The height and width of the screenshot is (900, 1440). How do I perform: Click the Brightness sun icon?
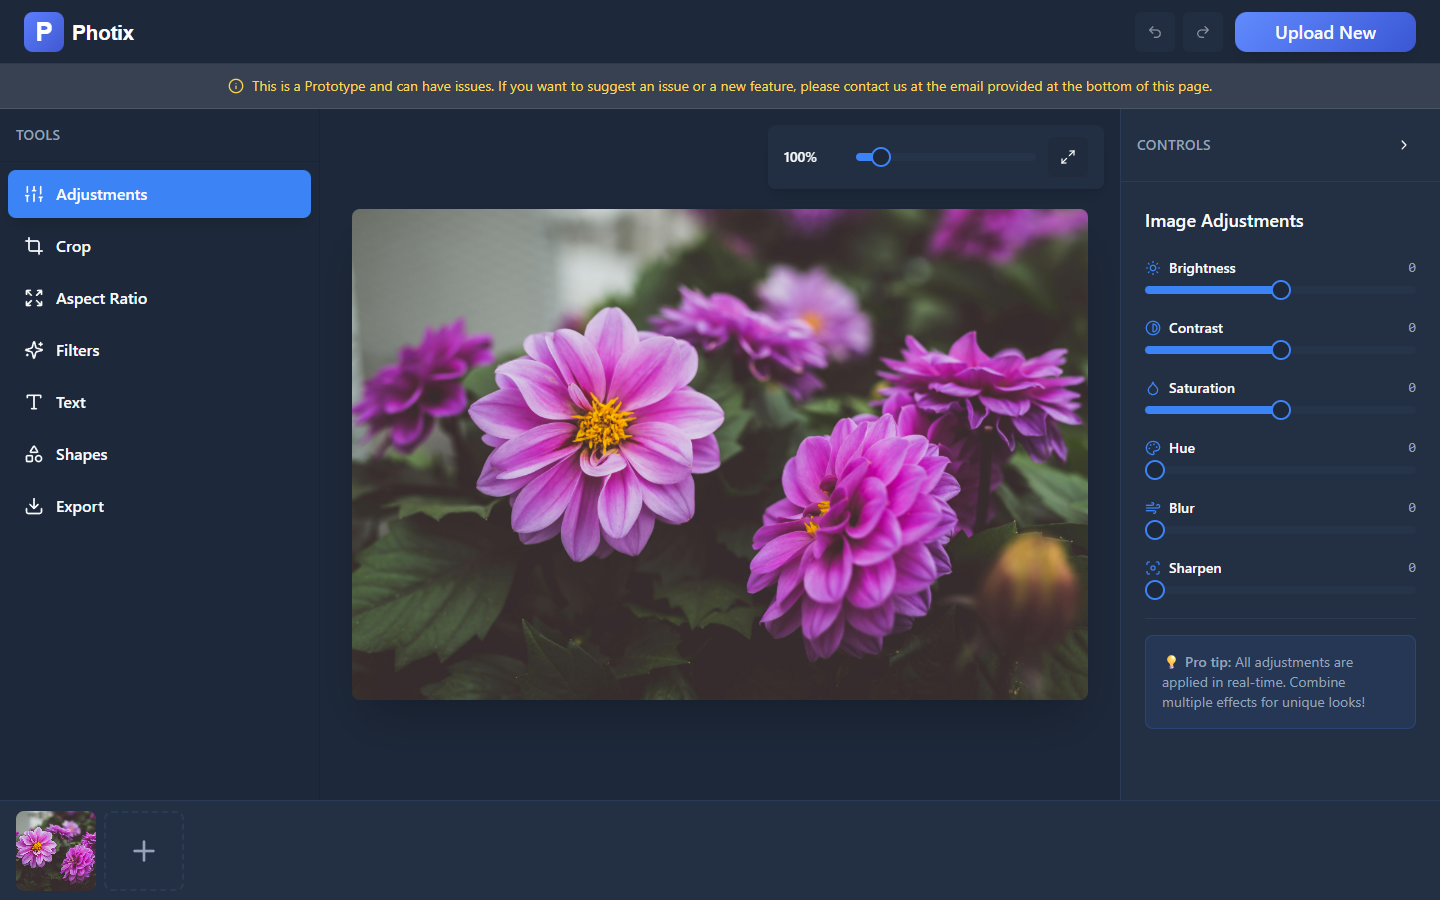[x=1152, y=267]
